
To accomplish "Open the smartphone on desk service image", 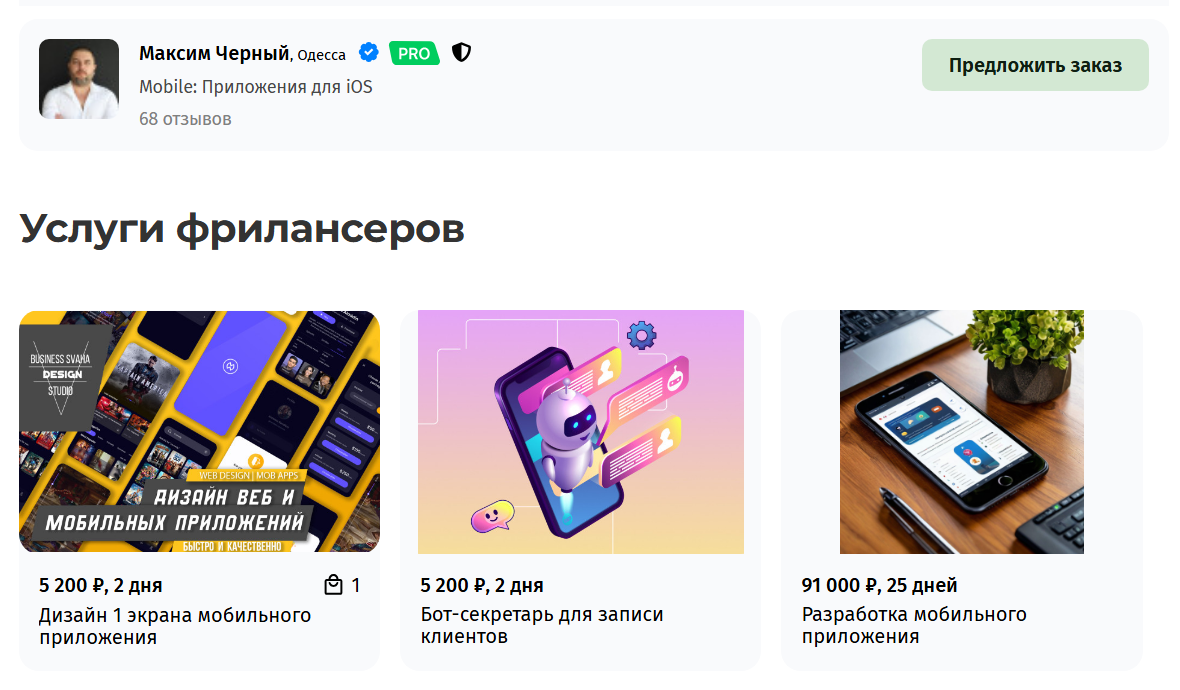I will tap(962, 432).
